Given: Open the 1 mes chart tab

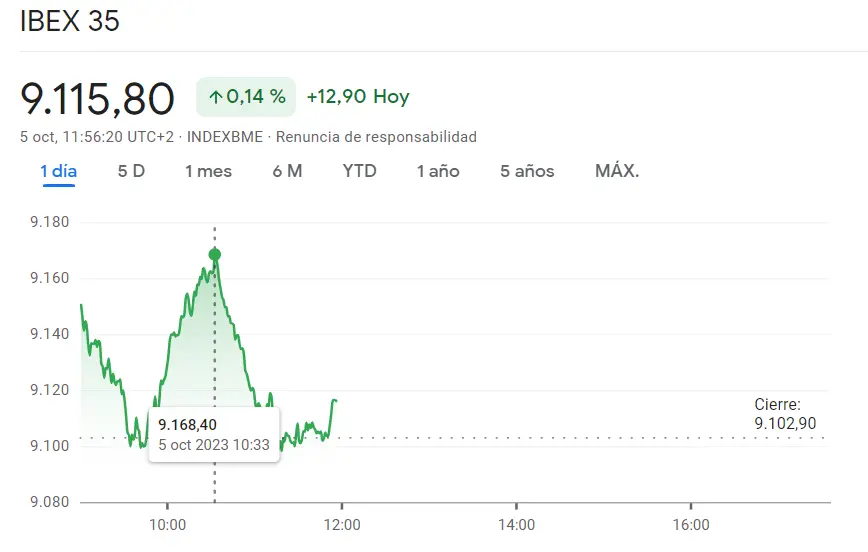Looking at the screenshot, I should (208, 171).
